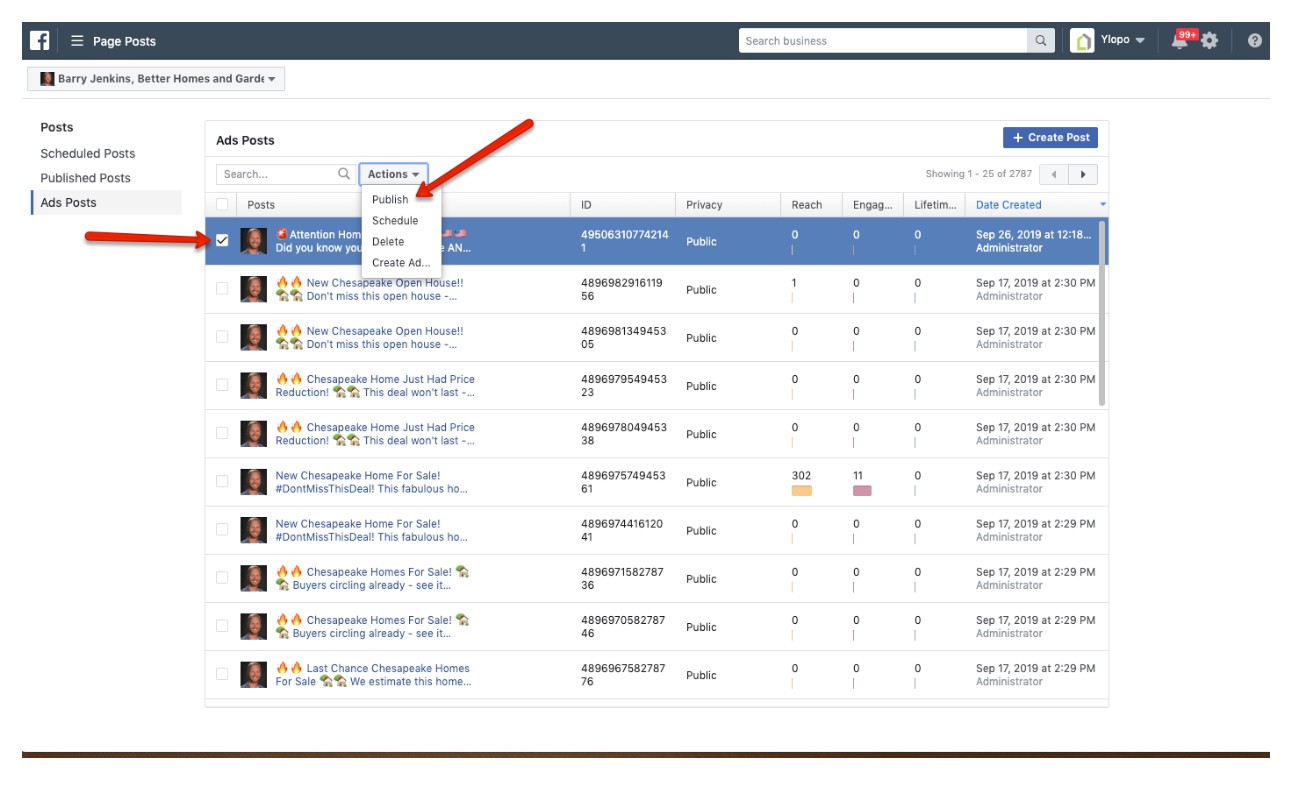Viewport: 1300px width, 802px height.
Task: Expand the Actions dropdown
Action: [393, 174]
